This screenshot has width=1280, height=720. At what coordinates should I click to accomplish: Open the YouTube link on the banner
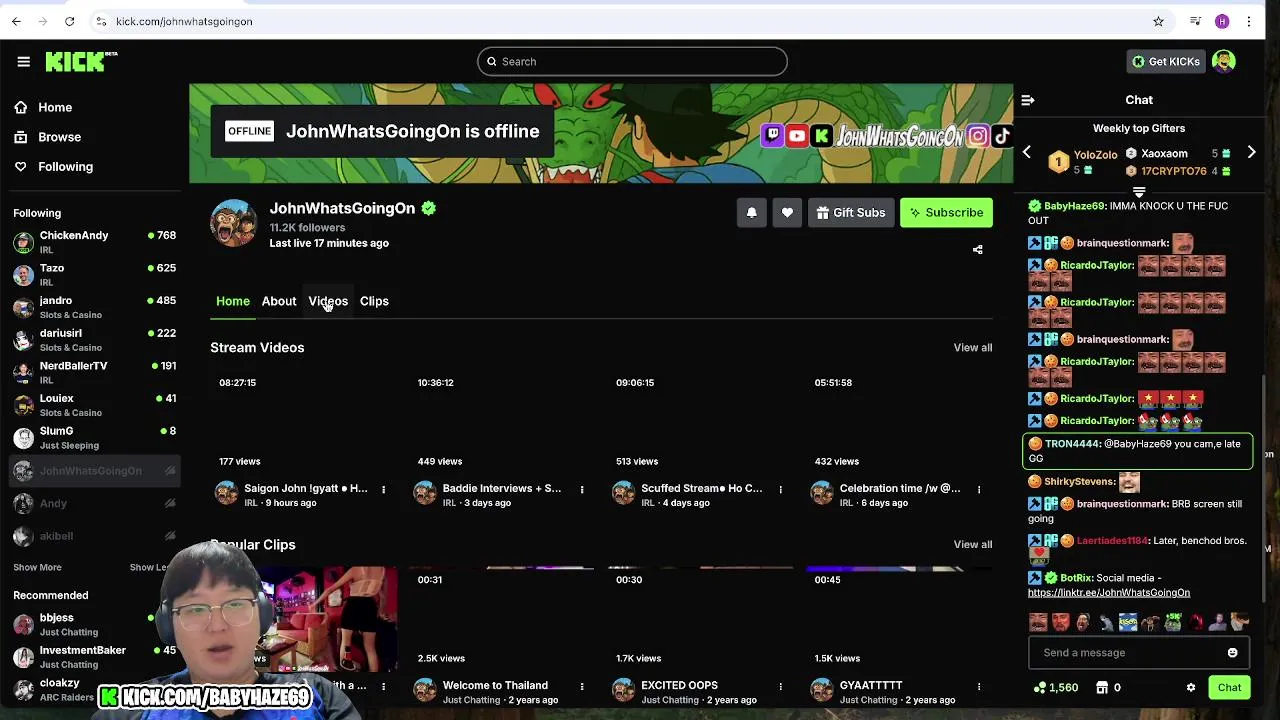(797, 136)
